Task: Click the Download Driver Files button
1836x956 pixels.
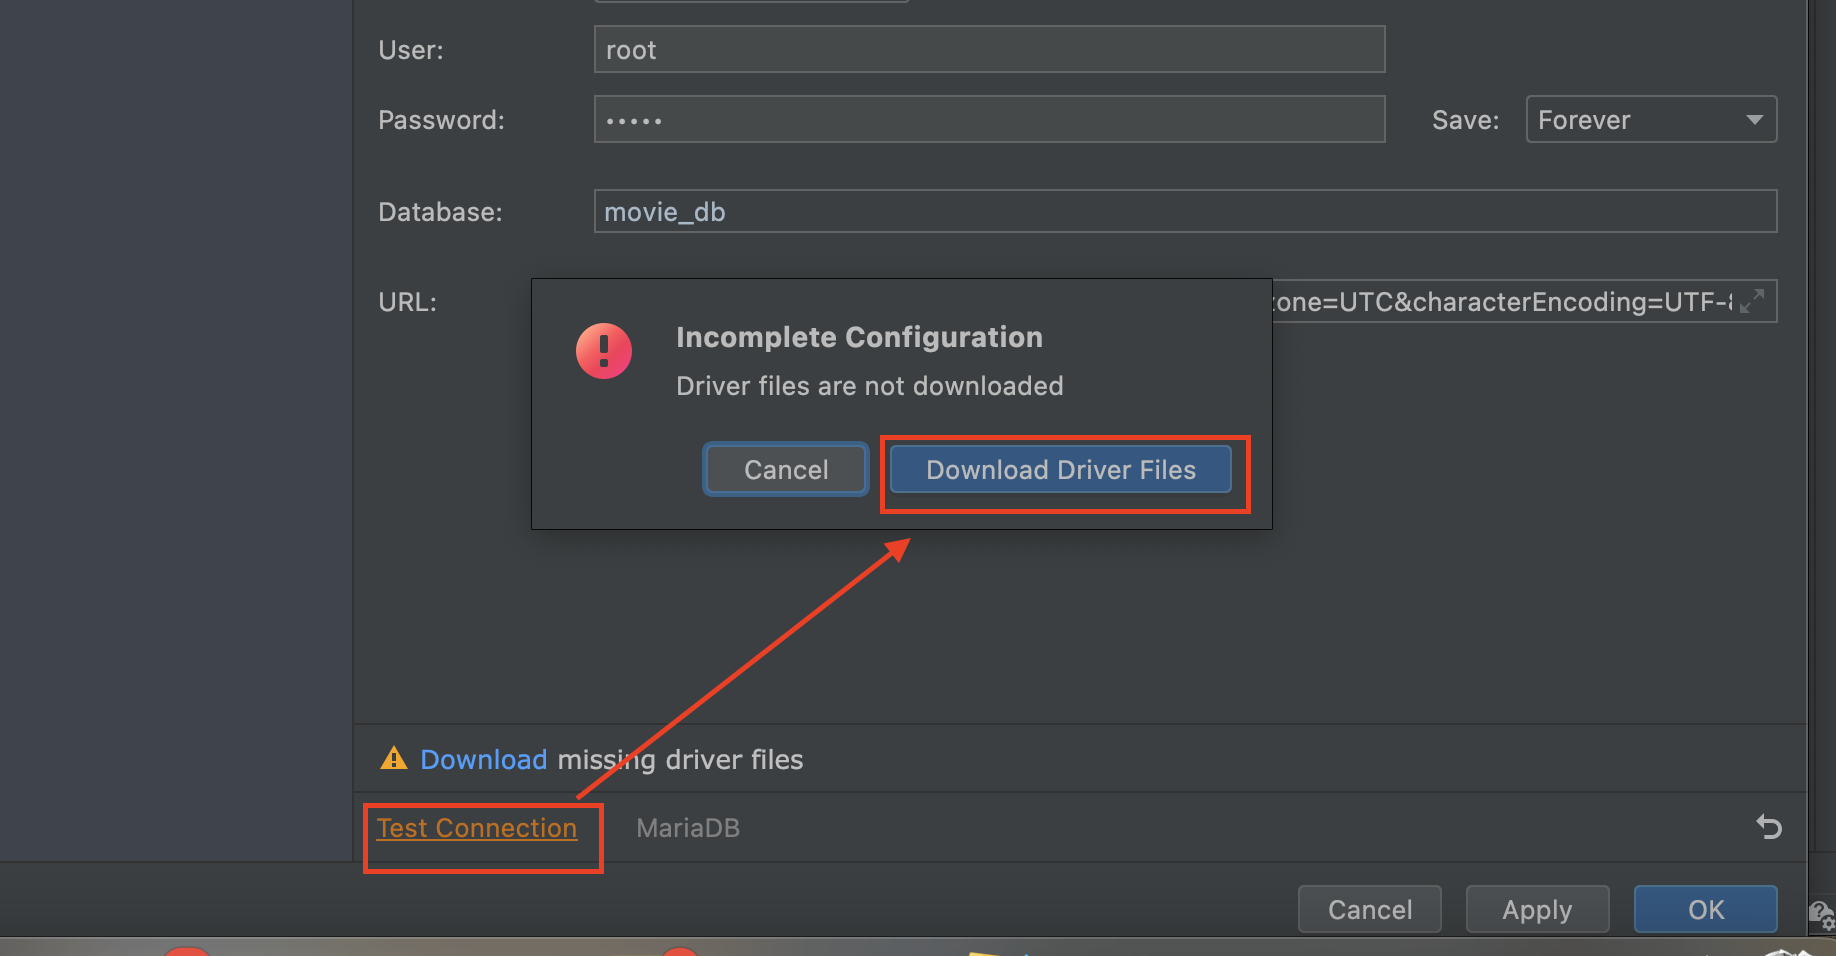Action: [1061, 469]
